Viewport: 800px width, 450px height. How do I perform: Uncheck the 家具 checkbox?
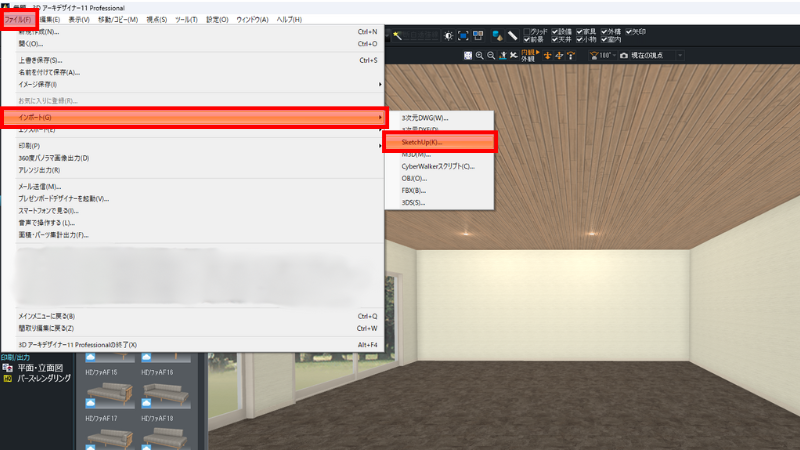[x=580, y=32]
